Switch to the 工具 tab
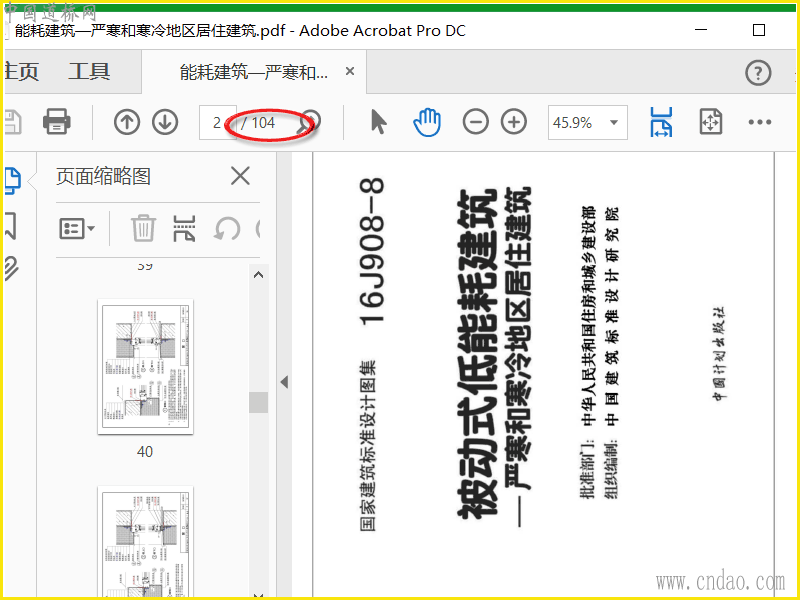Viewport: 800px width, 600px height. click(89, 71)
